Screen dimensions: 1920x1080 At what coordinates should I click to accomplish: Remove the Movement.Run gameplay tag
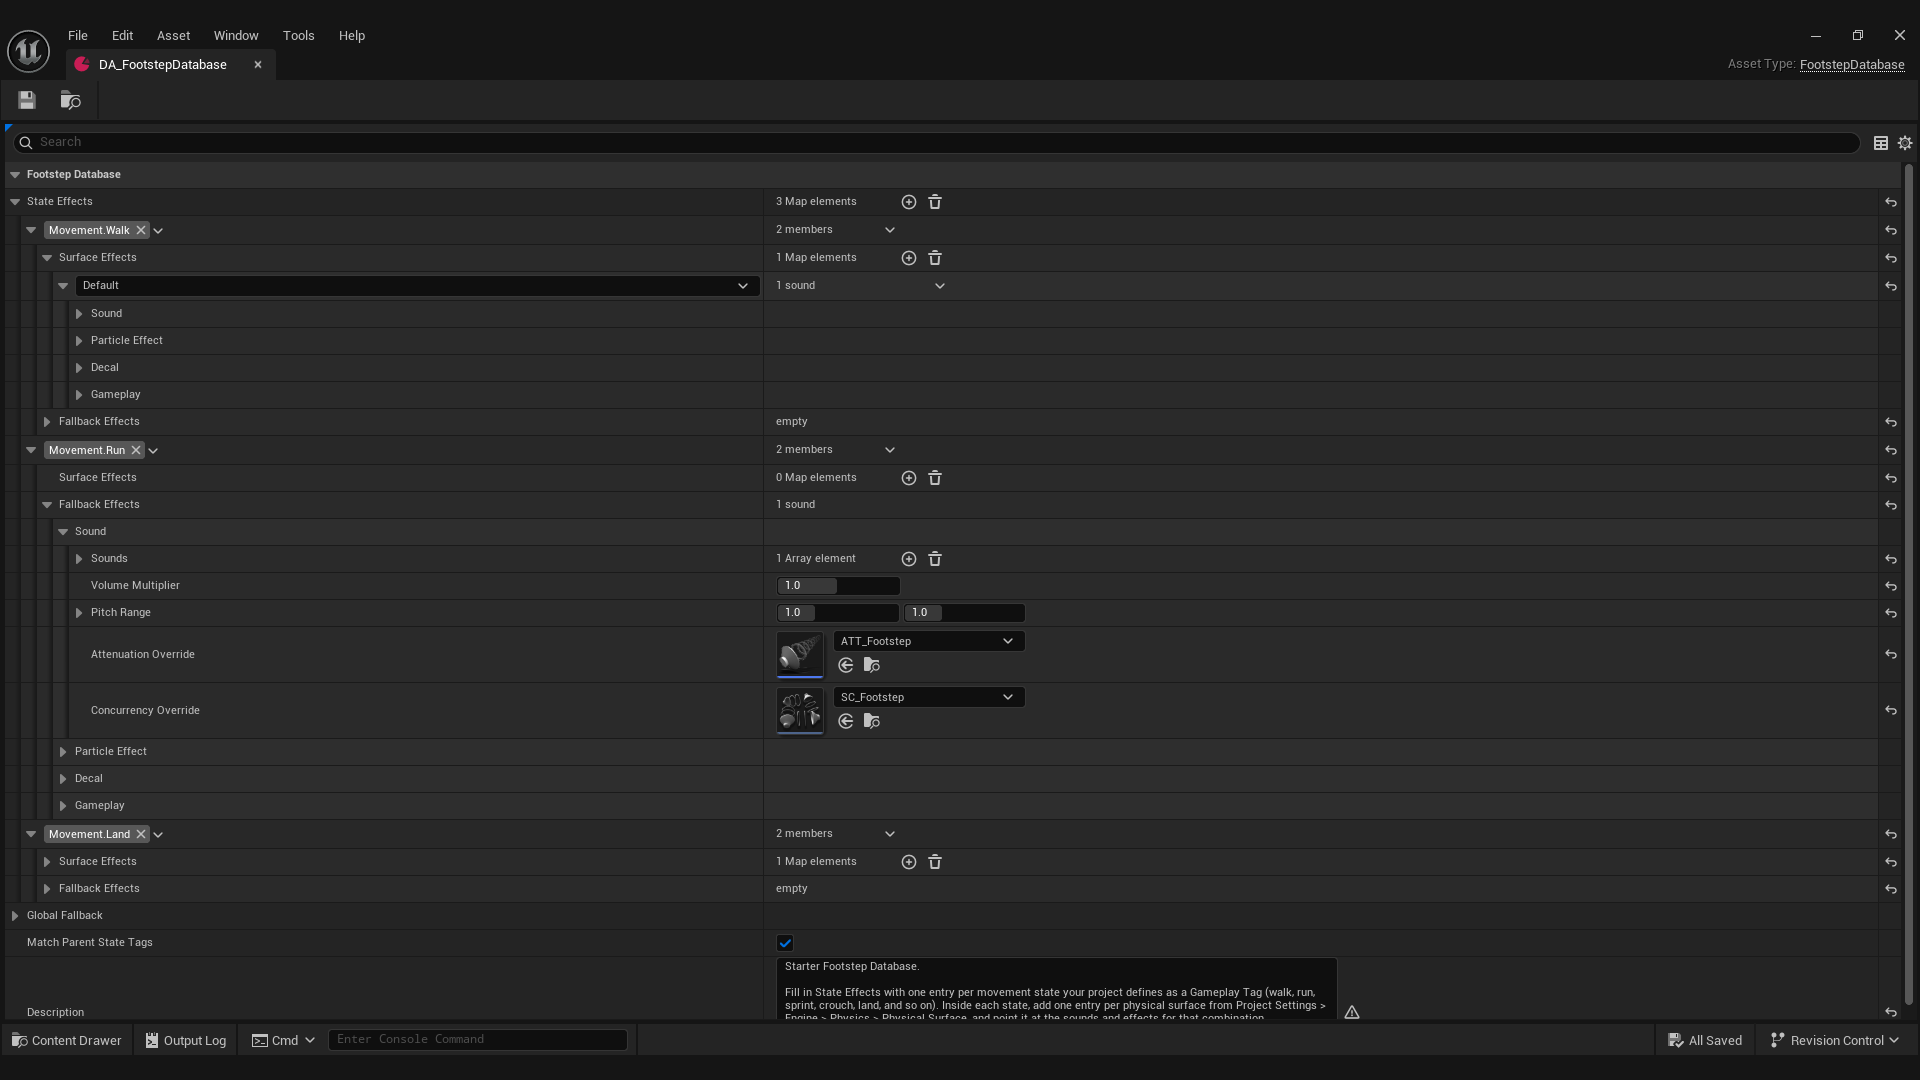point(136,450)
